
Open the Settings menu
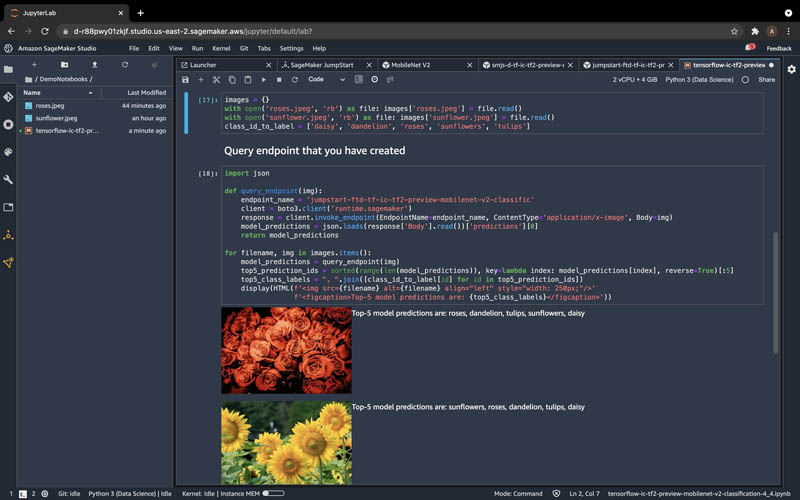291,48
